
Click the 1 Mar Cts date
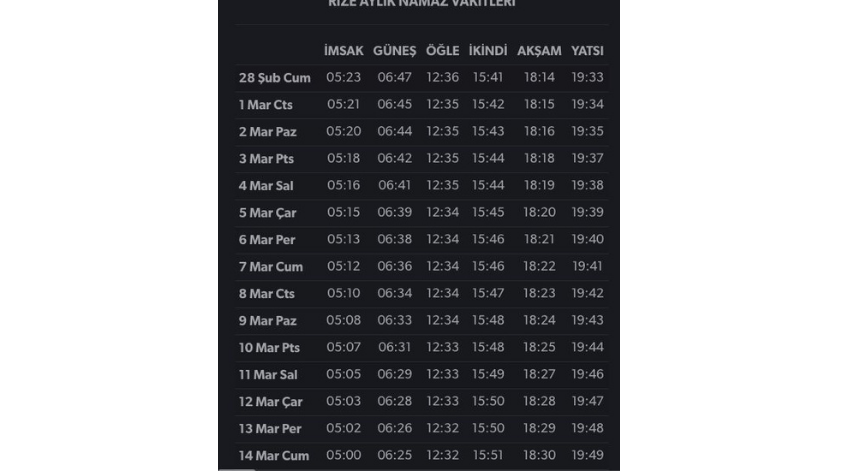[x=266, y=104]
